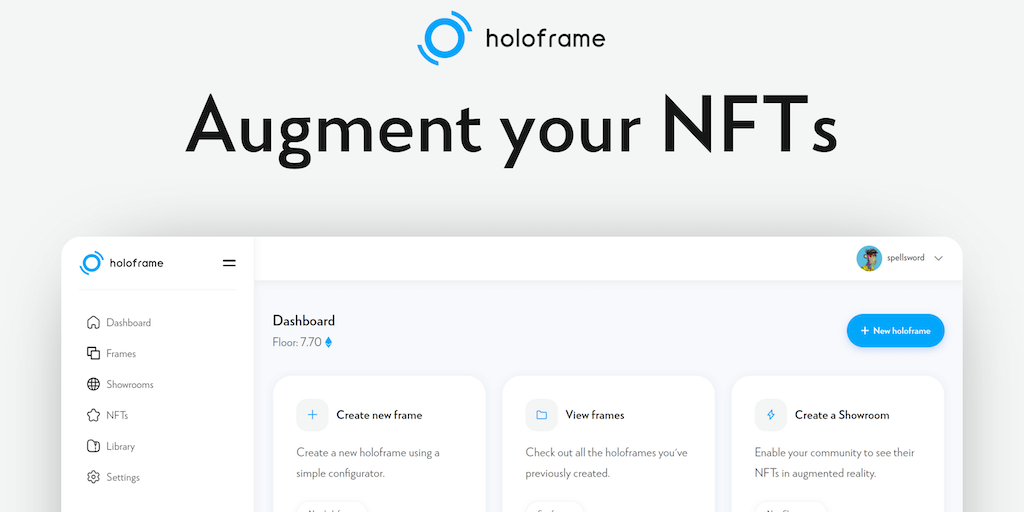This screenshot has width=1024, height=512.
Task: Click the spellsword avatar picture
Action: coord(869,259)
